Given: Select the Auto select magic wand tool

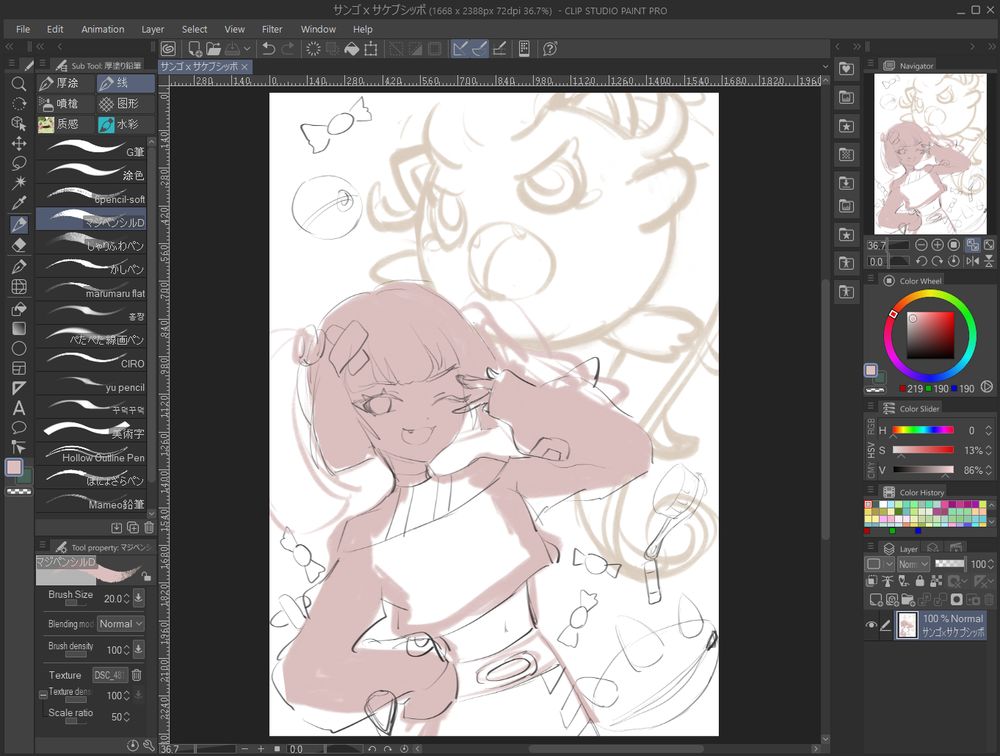Looking at the screenshot, I should (x=19, y=183).
